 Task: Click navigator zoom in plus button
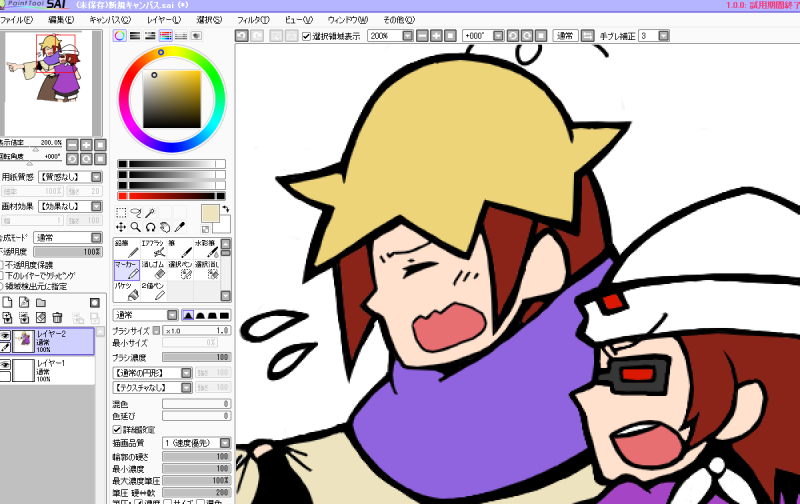pyautogui.click(x=86, y=145)
